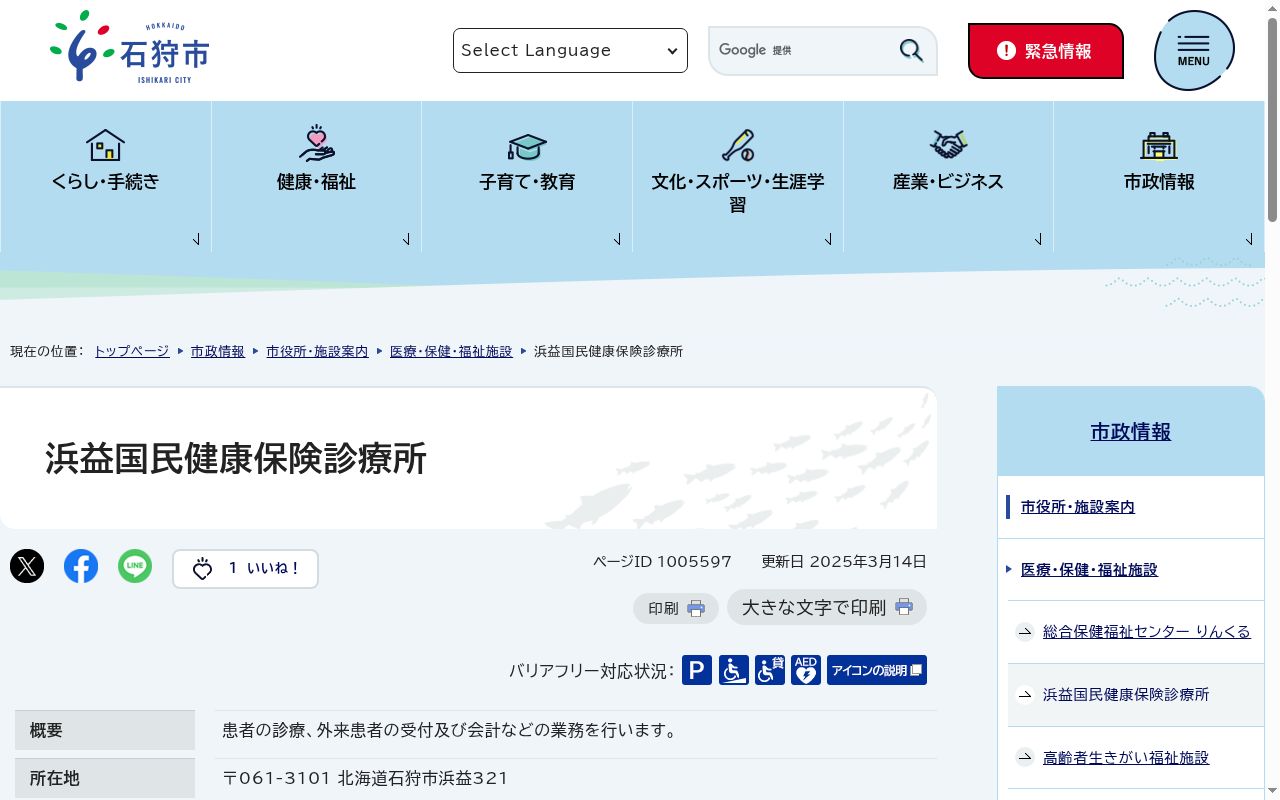This screenshot has width=1280, height=800.
Task: Click the 緊急情報 emergency button
Action: (x=1045, y=50)
